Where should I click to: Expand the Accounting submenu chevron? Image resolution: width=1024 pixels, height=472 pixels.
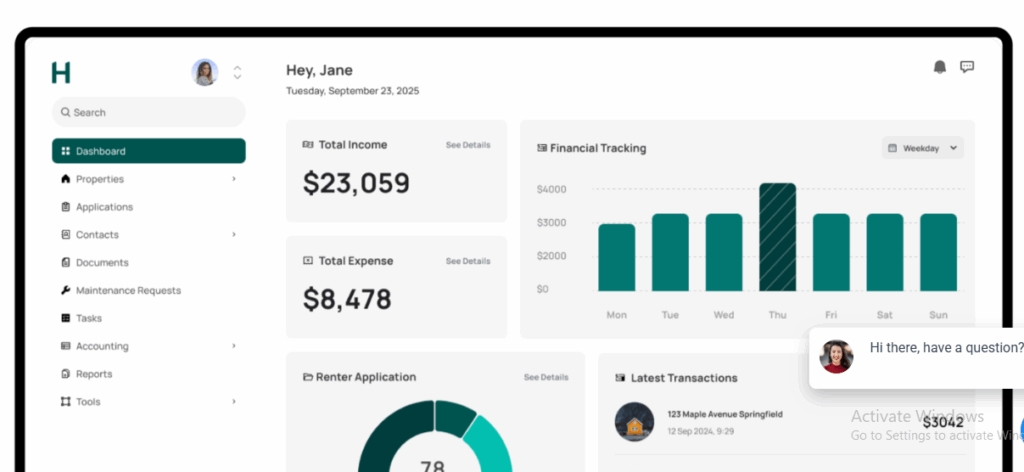[x=234, y=346]
